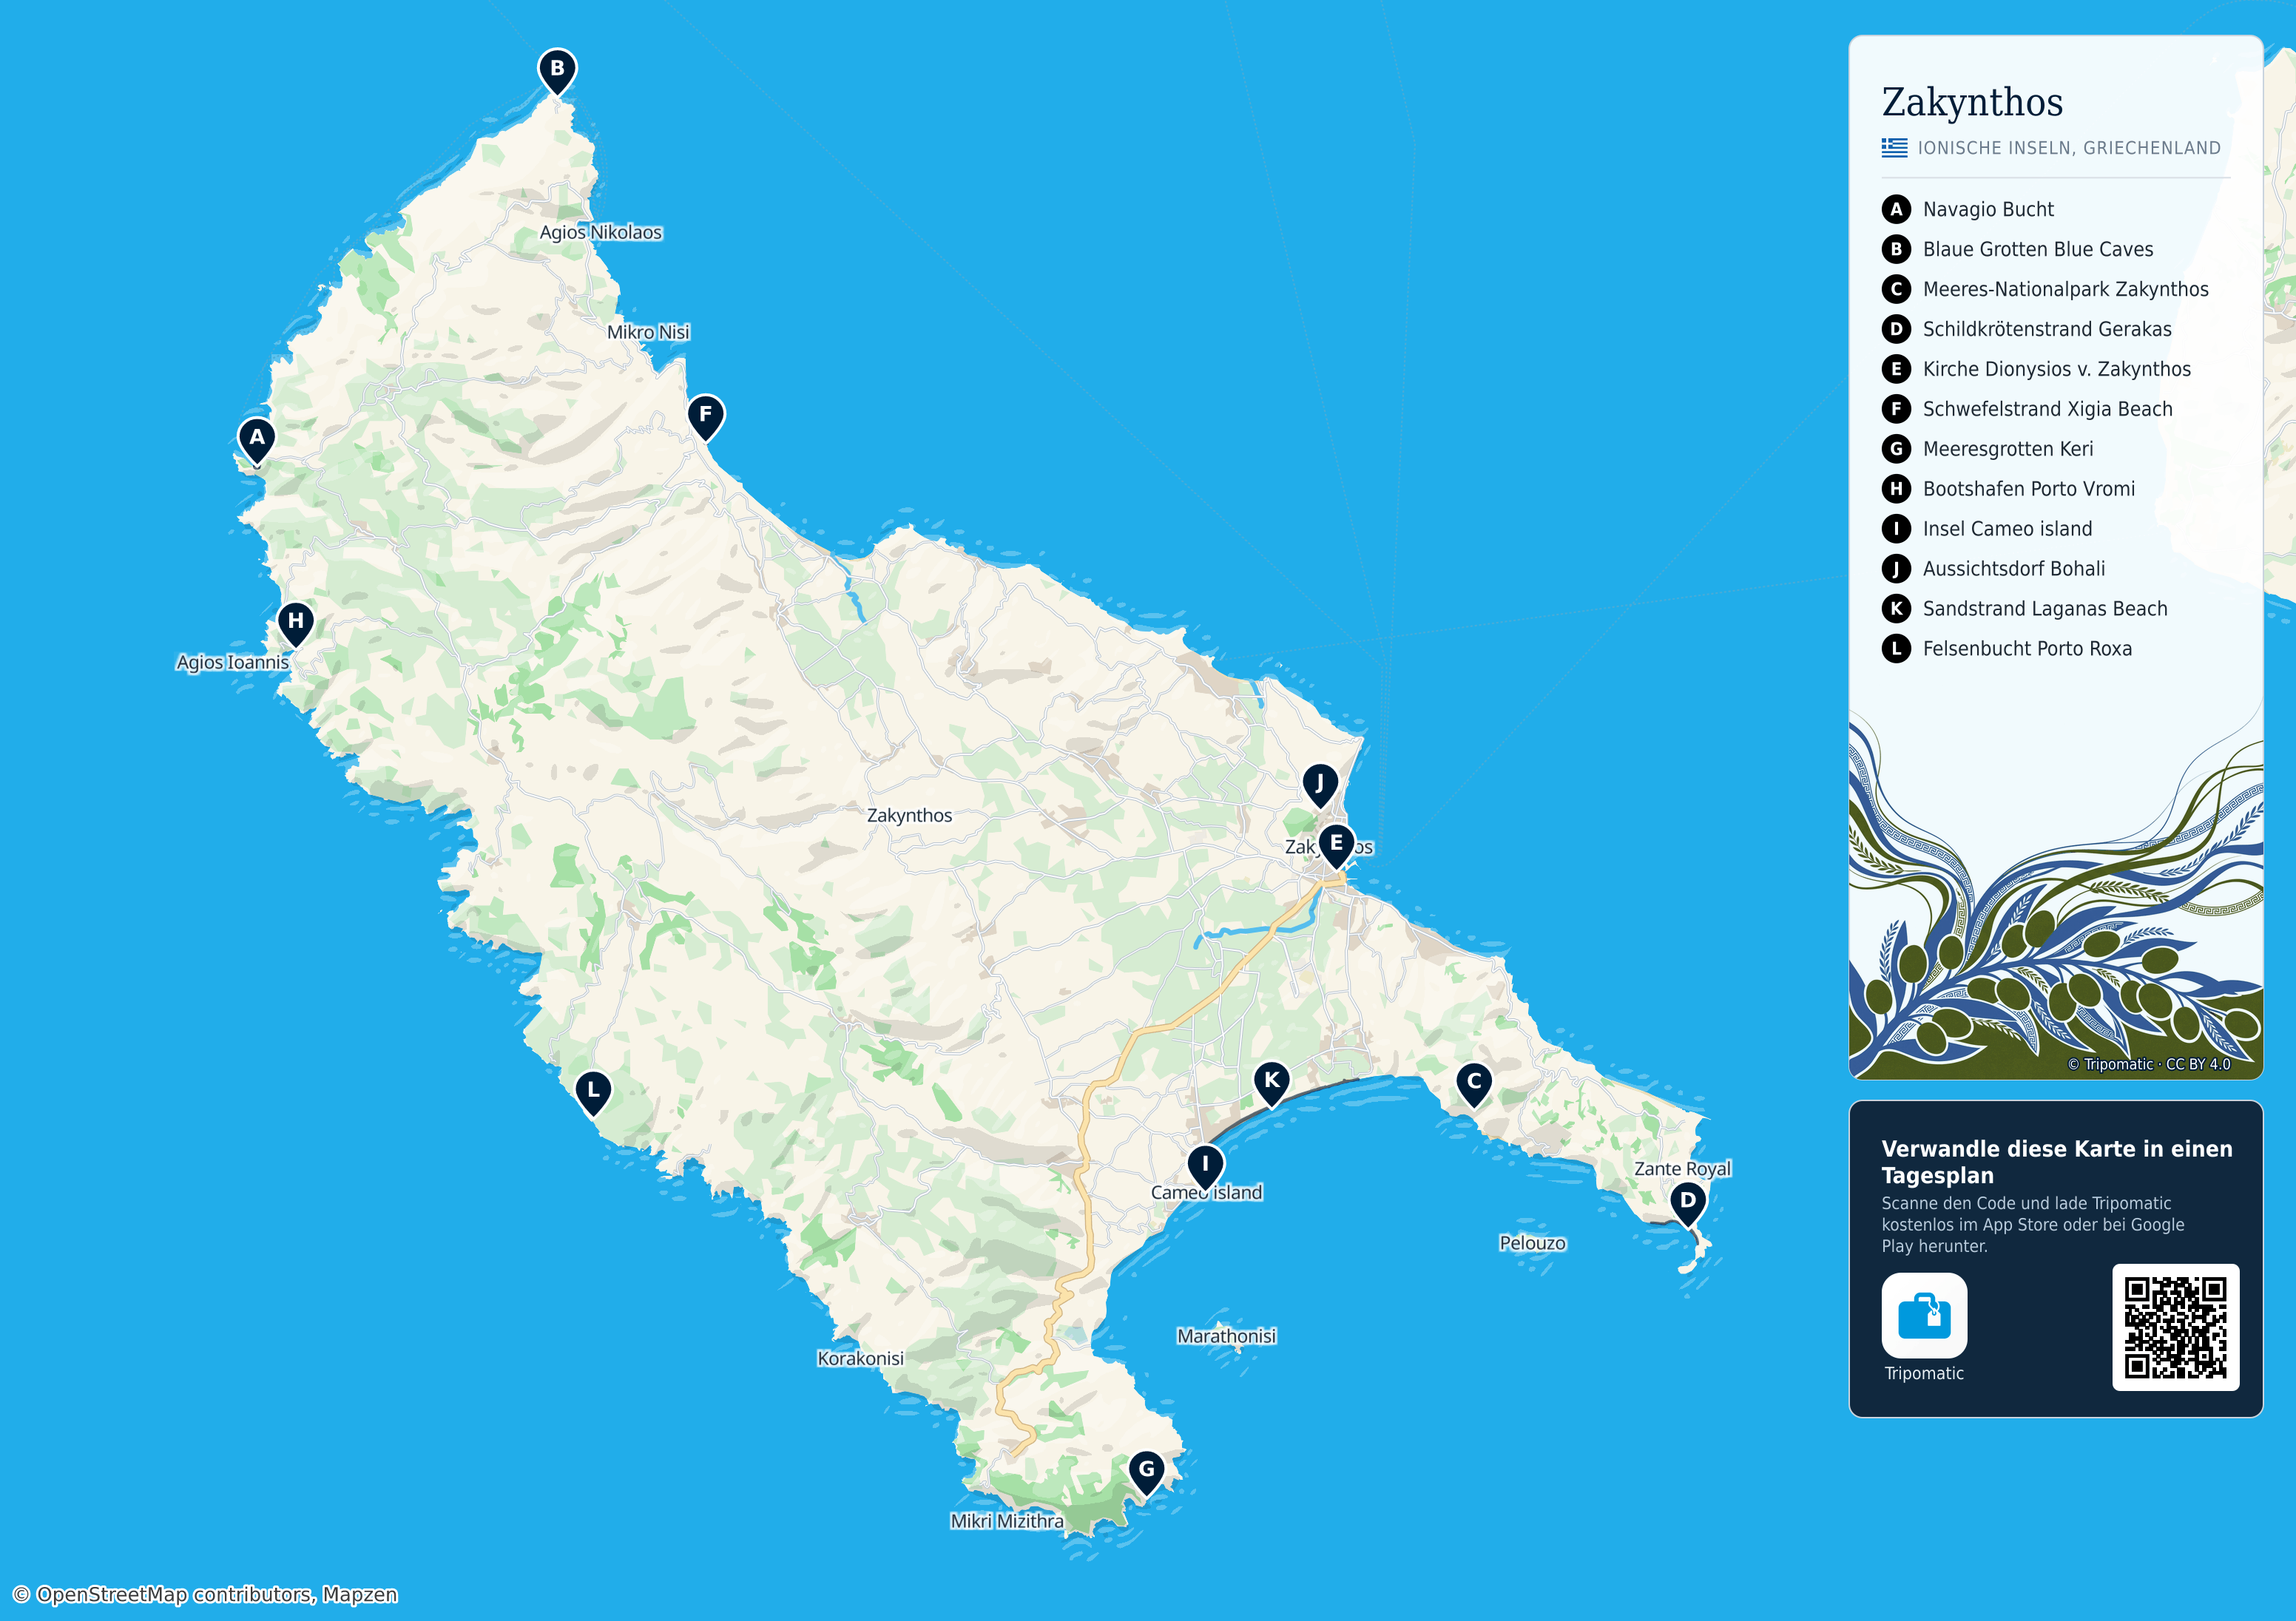The image size is (2296, 1621).
Task: Click map pin A for Navagio Bucht
Action: pyautogui.click(x=257, y=440)
